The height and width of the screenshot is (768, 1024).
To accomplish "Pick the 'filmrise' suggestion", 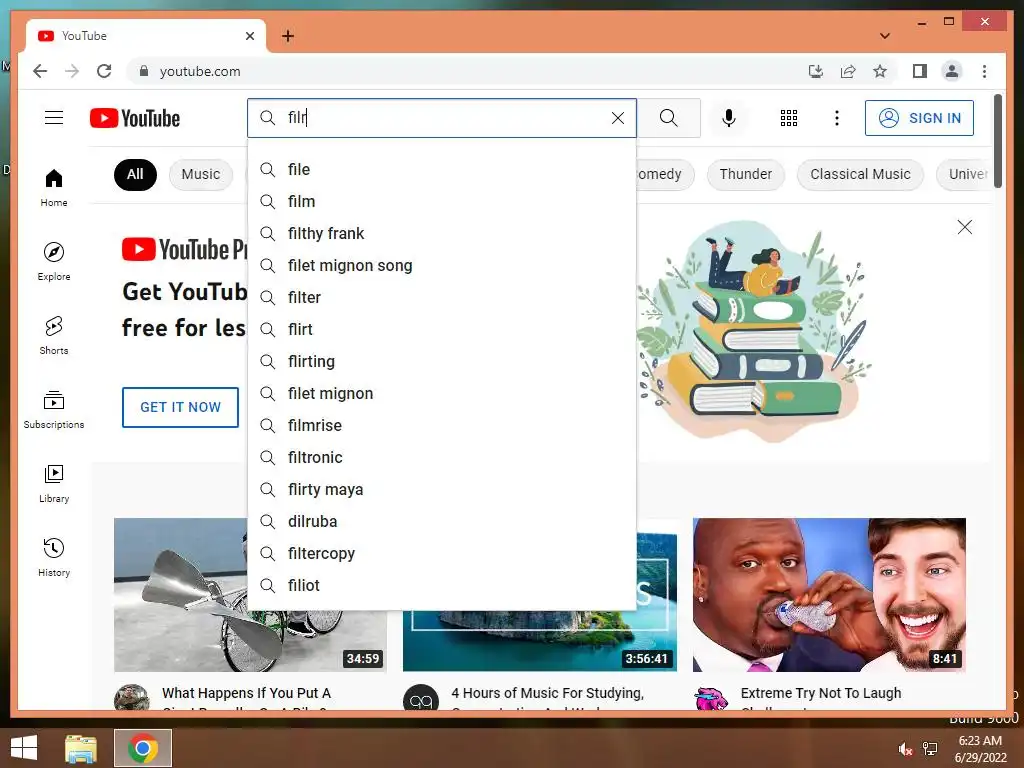I will click(442, 426).
